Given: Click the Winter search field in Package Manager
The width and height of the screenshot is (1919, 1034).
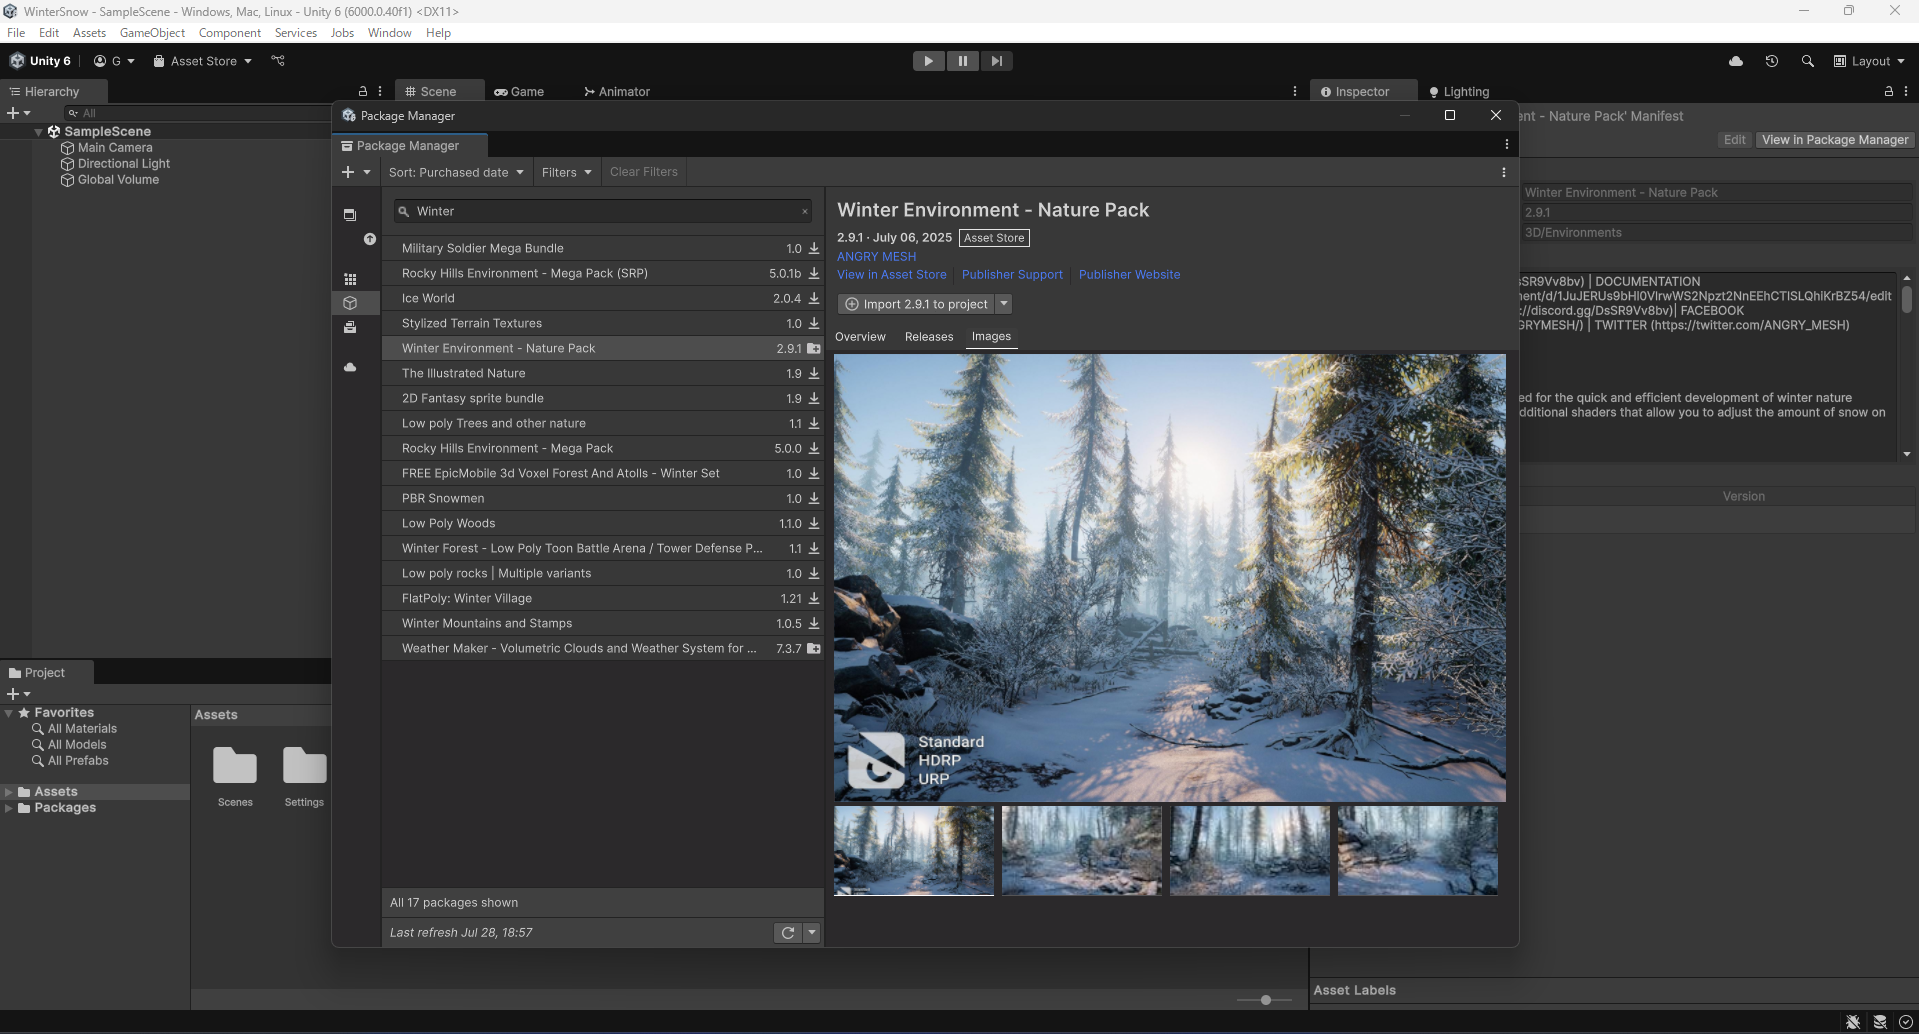Looking at the screenshot, I should (603, 212).
